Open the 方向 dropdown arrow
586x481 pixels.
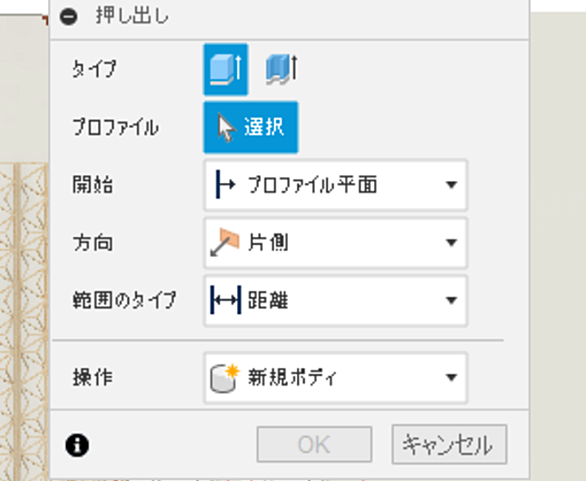pyautogui.click(x=451, y=243)
